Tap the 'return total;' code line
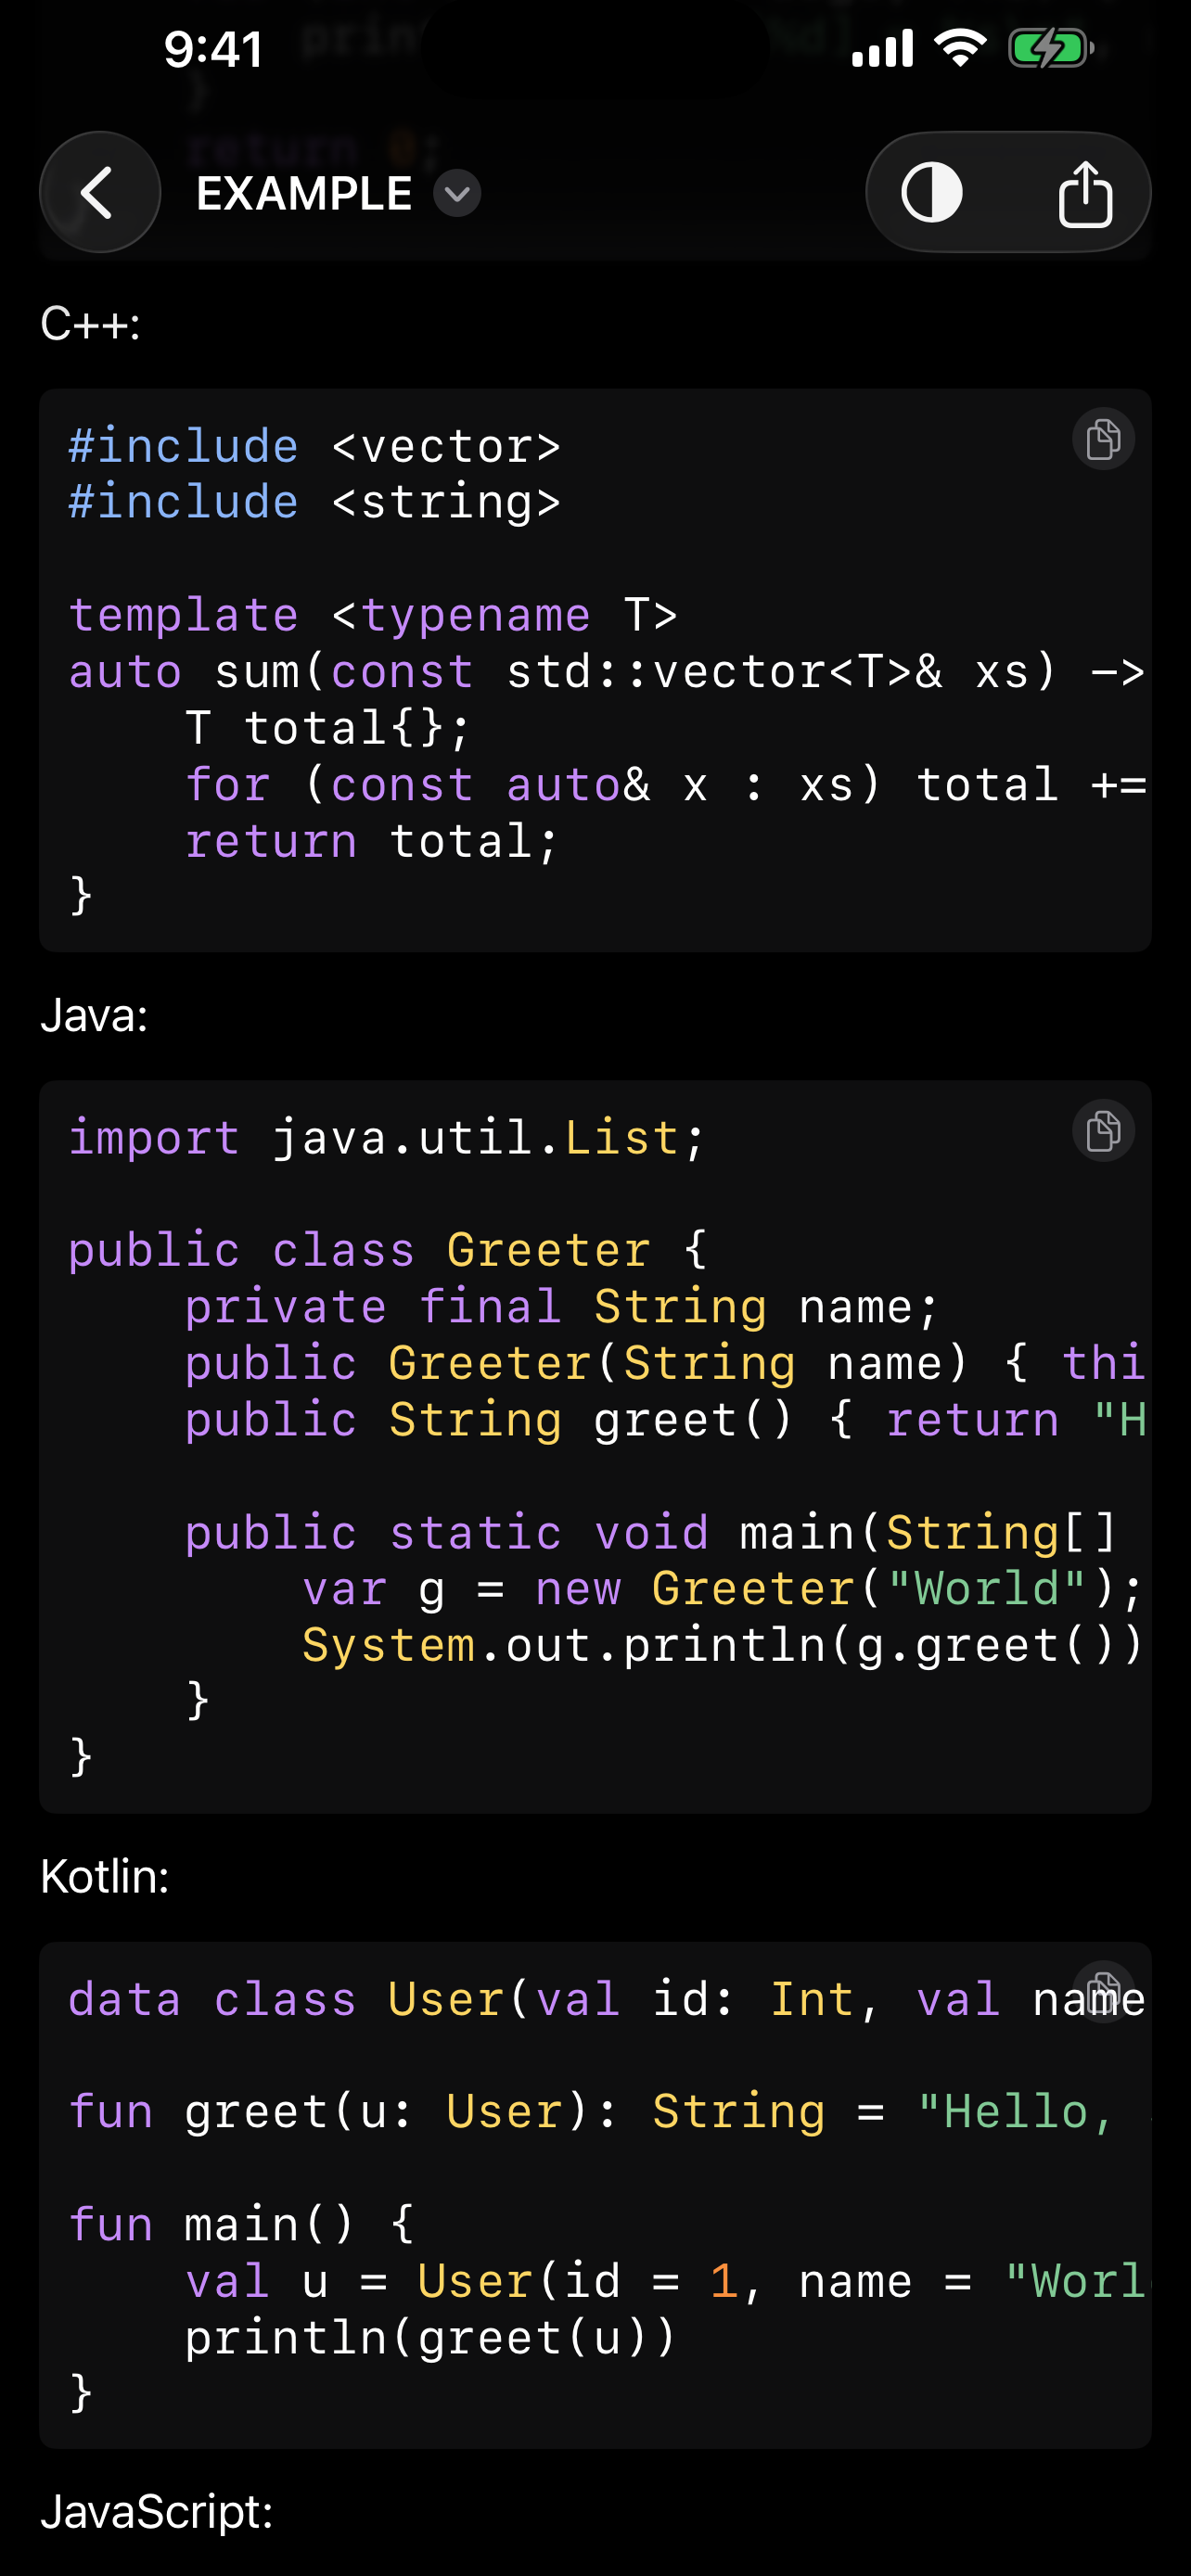This screenshot has height=2576, width=1191. tap(372, 841)
